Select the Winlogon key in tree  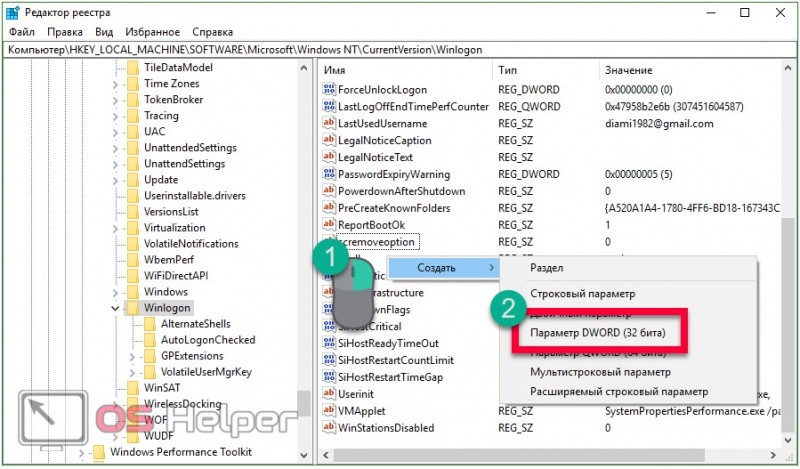(167, 308)
